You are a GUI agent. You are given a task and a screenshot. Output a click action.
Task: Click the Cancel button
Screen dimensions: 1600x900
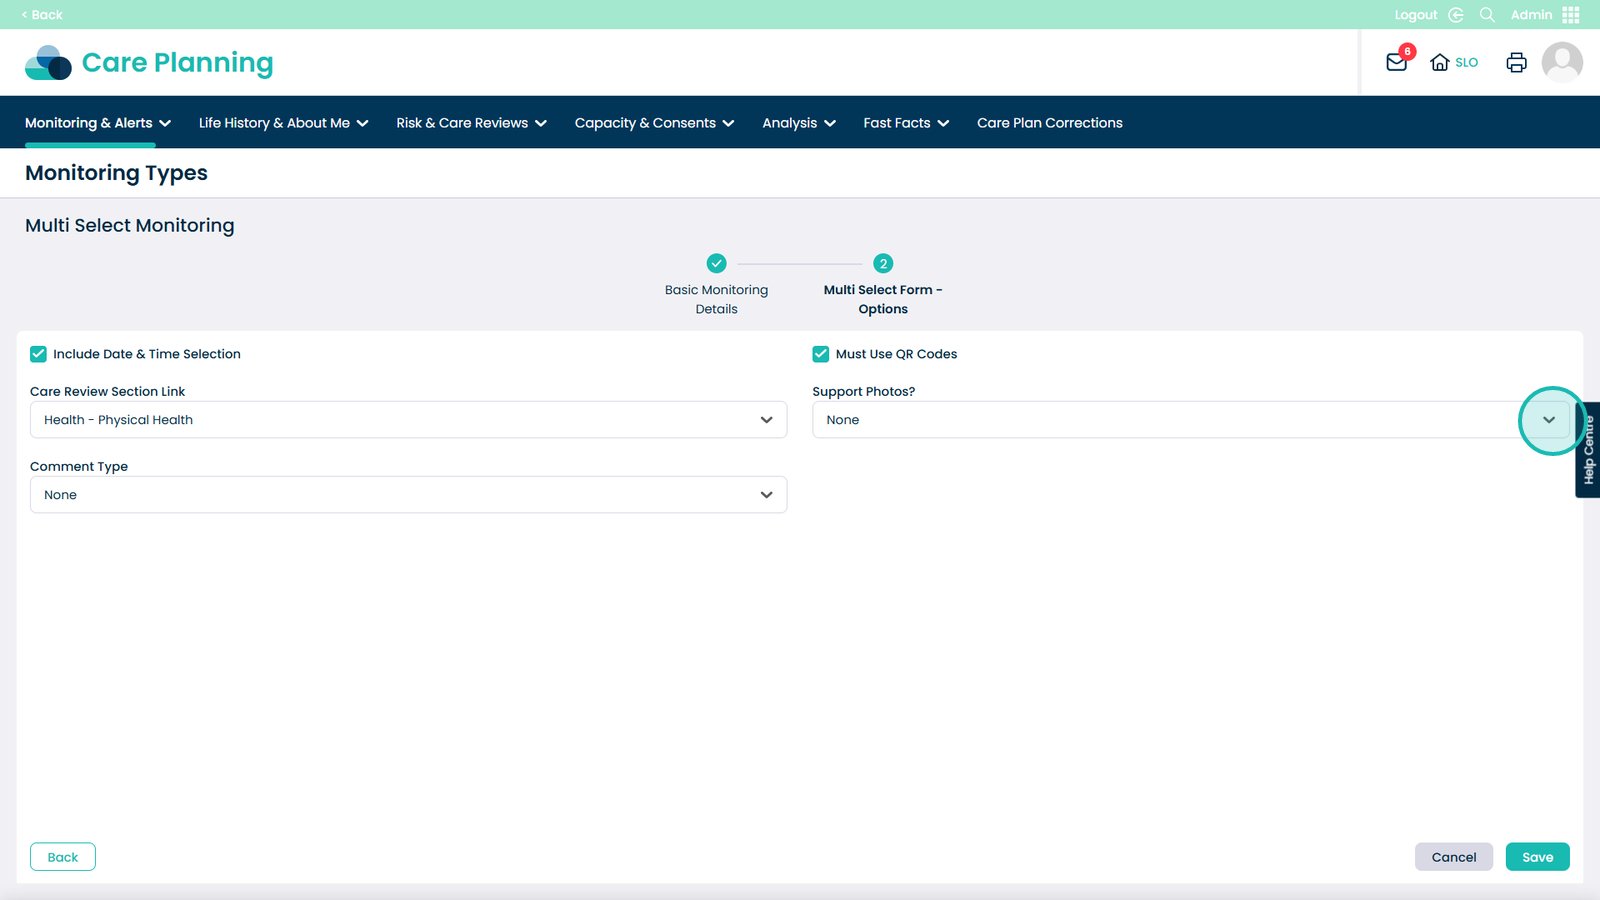[1453, 857]
